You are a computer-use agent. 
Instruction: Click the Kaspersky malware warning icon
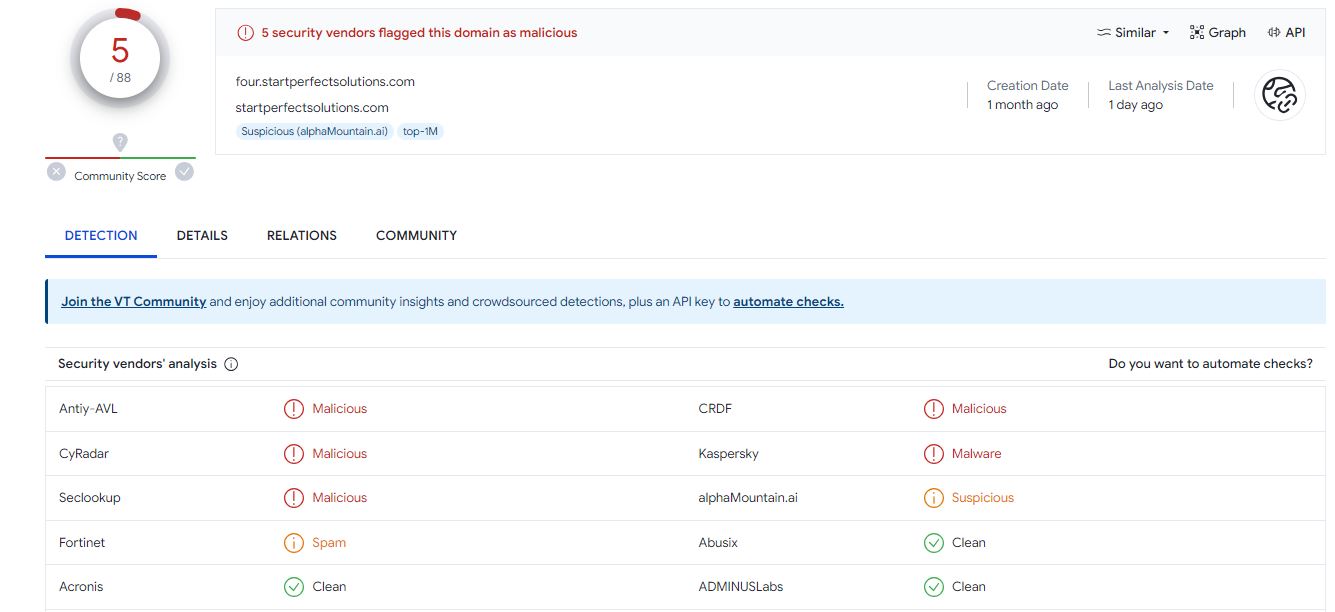point(934,454)
